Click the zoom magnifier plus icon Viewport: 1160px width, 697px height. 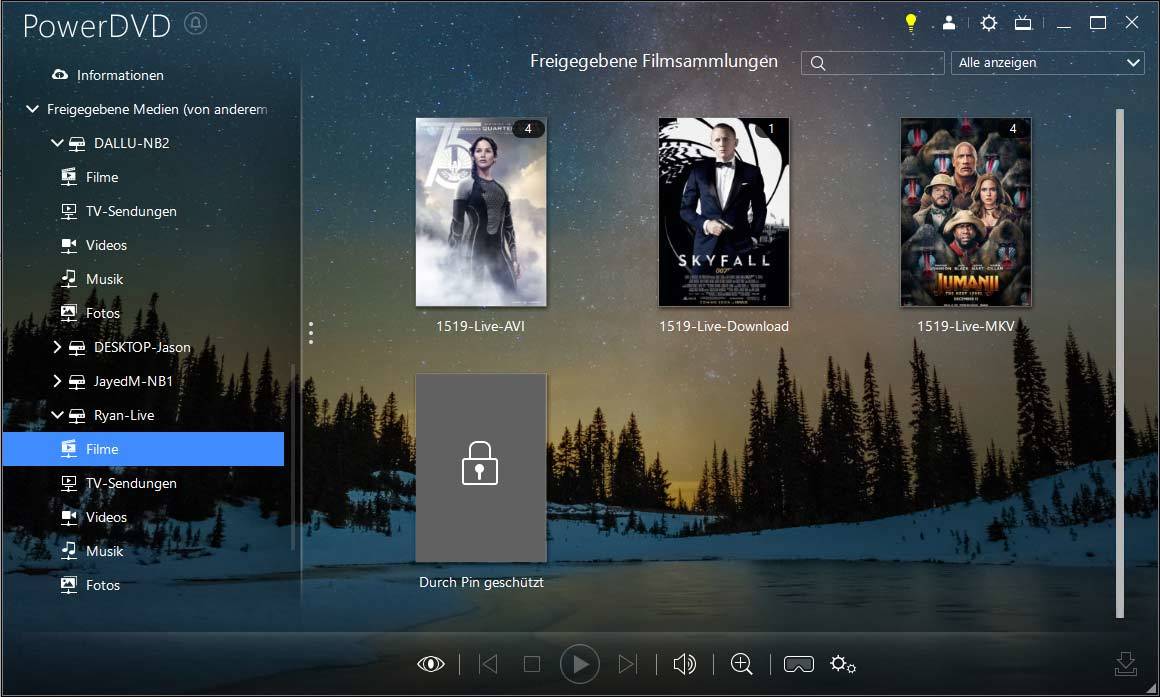[741, 664]
